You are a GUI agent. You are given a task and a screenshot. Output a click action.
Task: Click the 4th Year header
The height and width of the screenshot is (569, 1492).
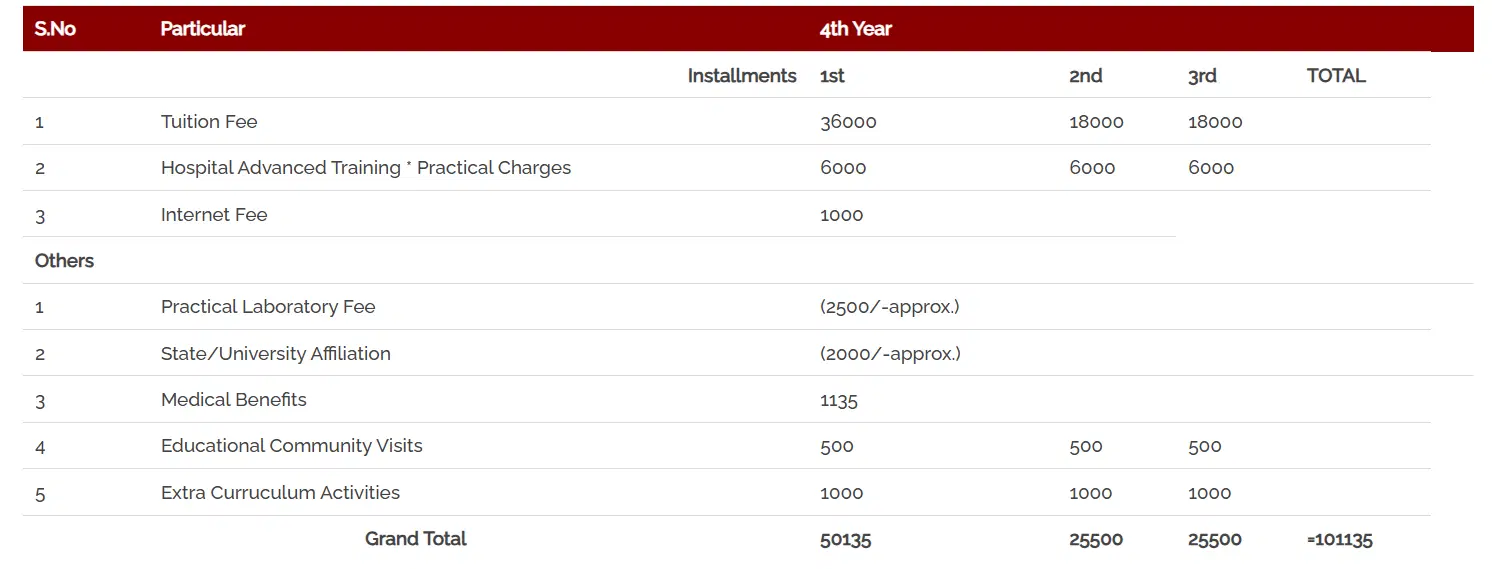click(855, 29)
